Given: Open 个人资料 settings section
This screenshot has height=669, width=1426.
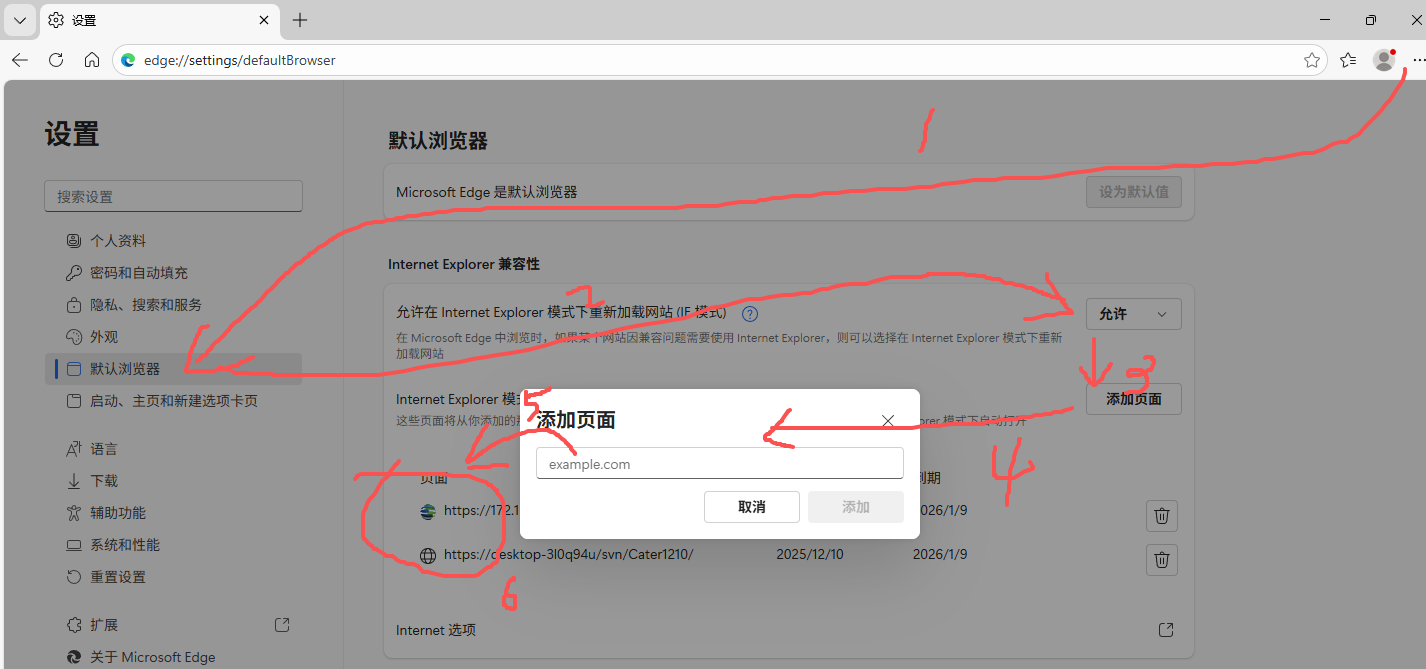Looking at the screenshot, I should pyautogui.click(x=173, y=241).
